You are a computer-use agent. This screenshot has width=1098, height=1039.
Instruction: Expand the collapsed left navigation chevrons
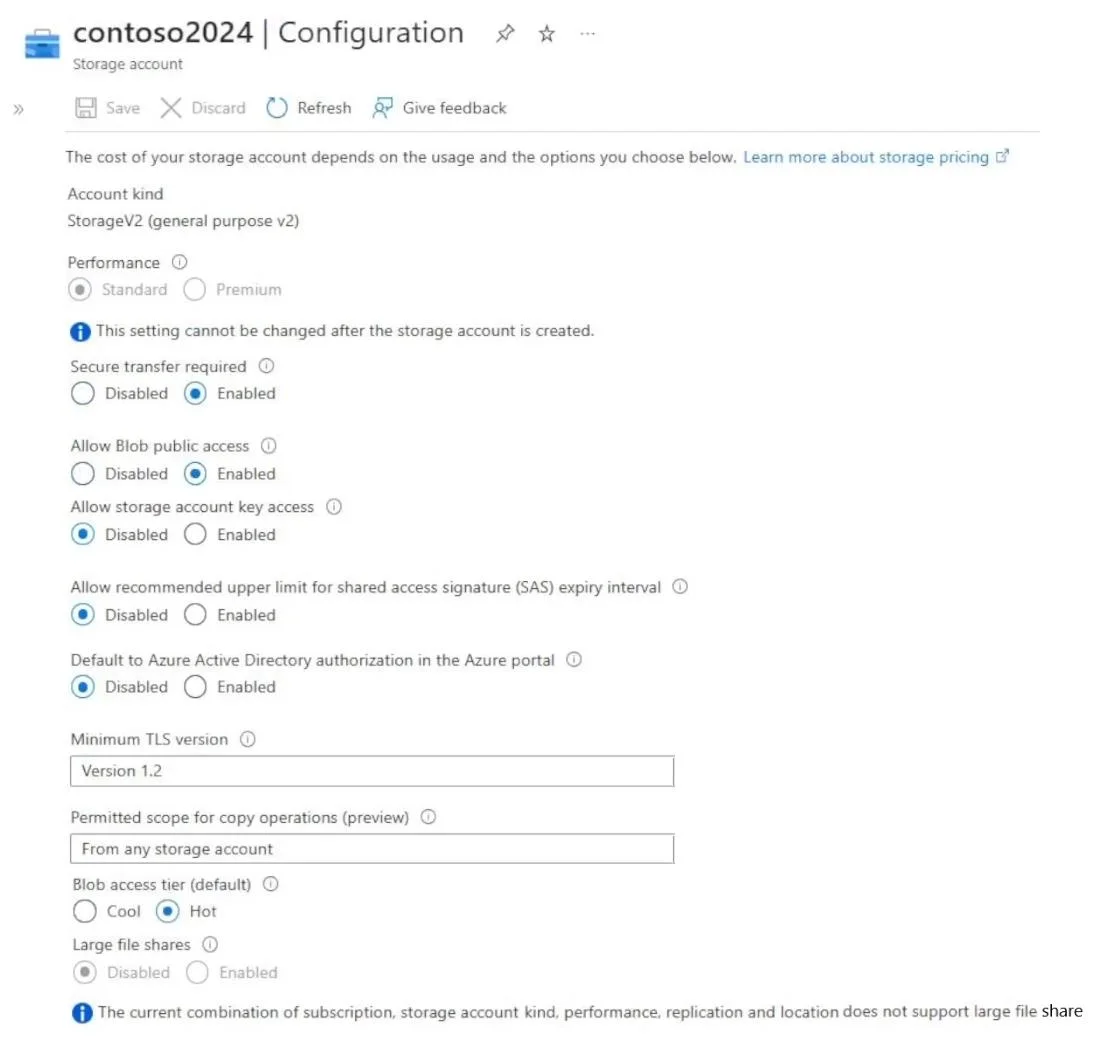coord(18,109)
